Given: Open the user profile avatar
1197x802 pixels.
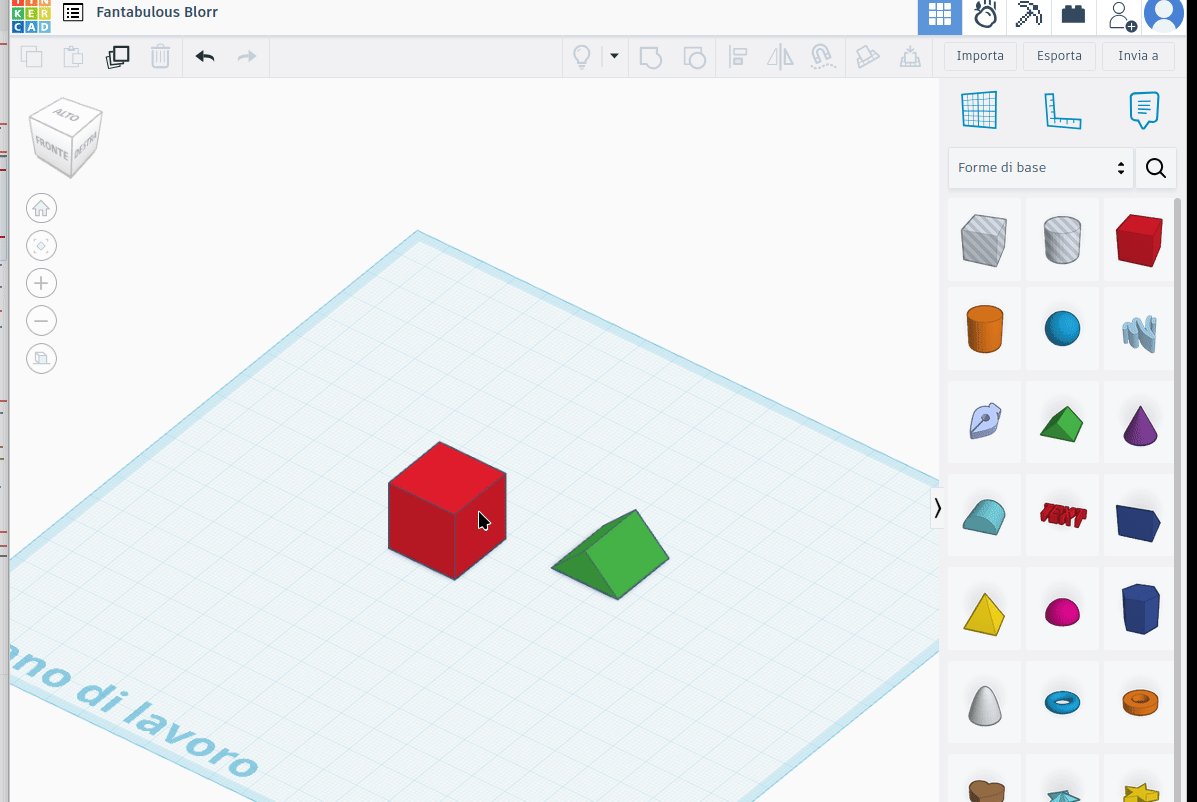Looking at the screenshot, I should pyautogui.click(x=1163, y=15).
